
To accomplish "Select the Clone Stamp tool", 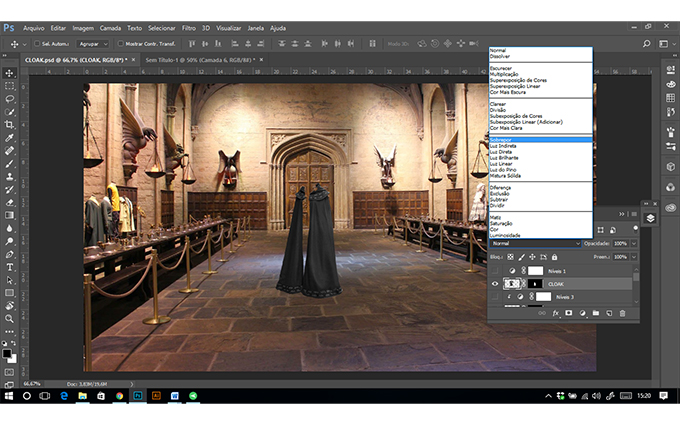I will click(x=9, y=177).
